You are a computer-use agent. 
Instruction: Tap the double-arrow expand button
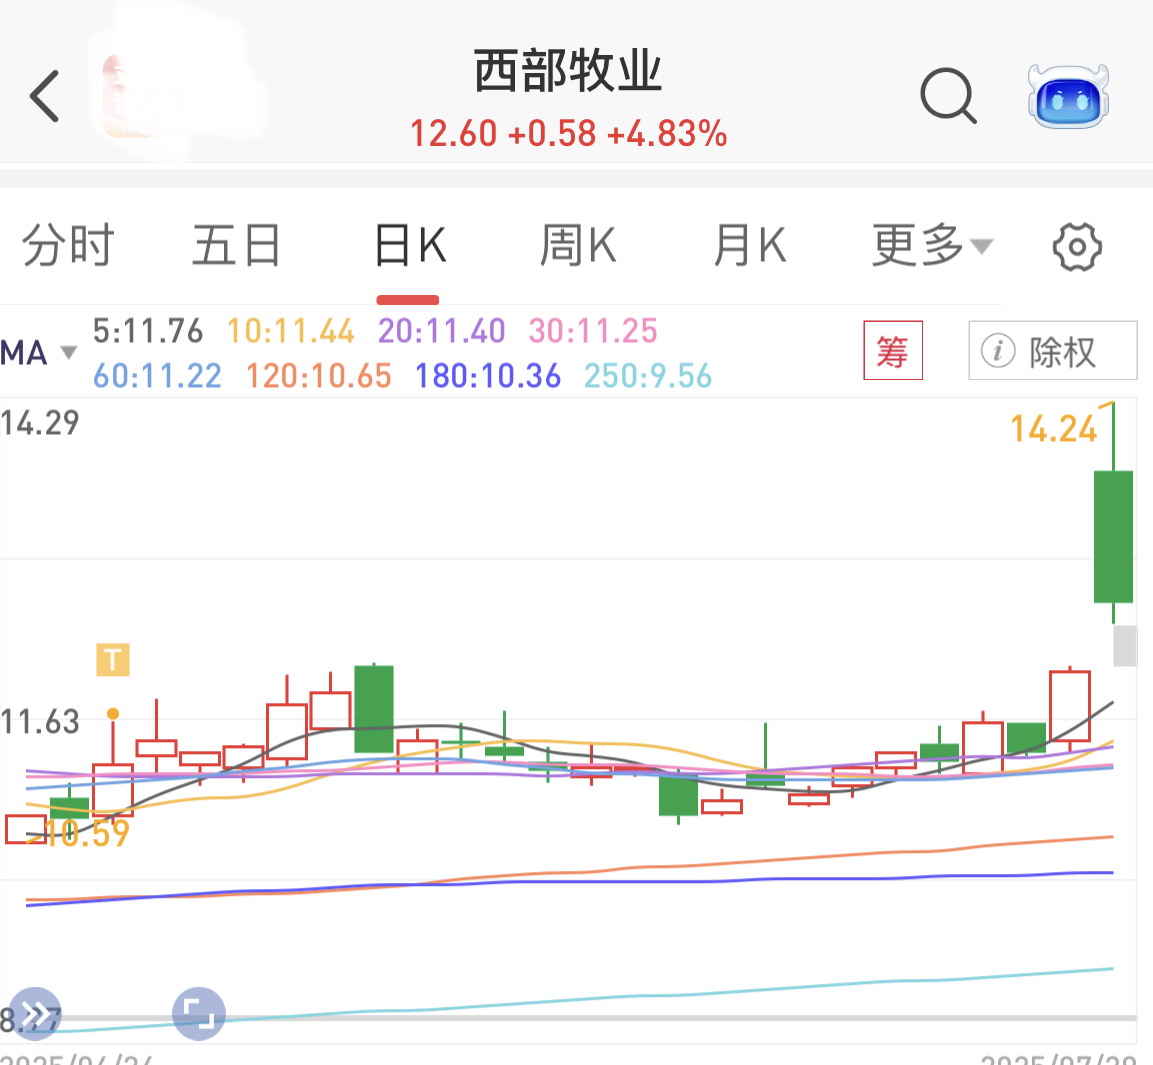coord(35,1014)
